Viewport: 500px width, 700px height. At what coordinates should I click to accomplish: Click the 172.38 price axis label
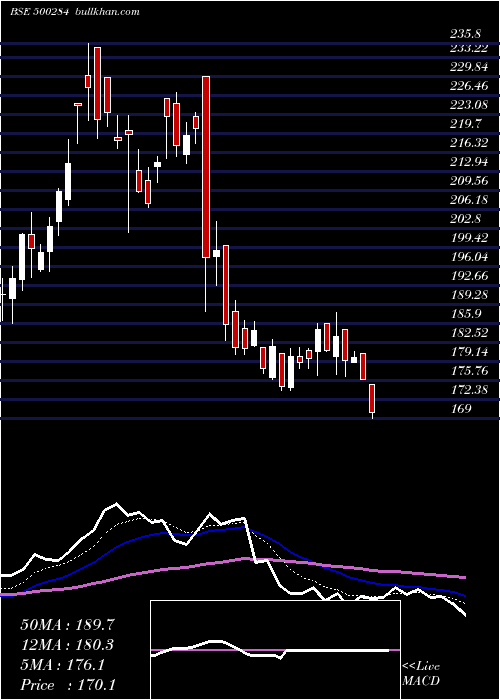[469, 390]
